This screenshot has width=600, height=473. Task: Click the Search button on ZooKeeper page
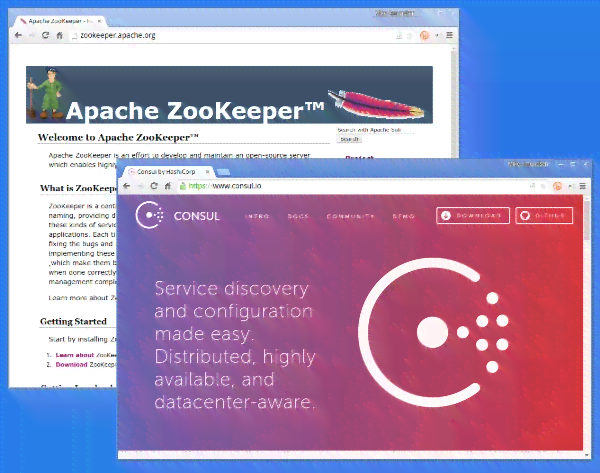click(349, 139)
